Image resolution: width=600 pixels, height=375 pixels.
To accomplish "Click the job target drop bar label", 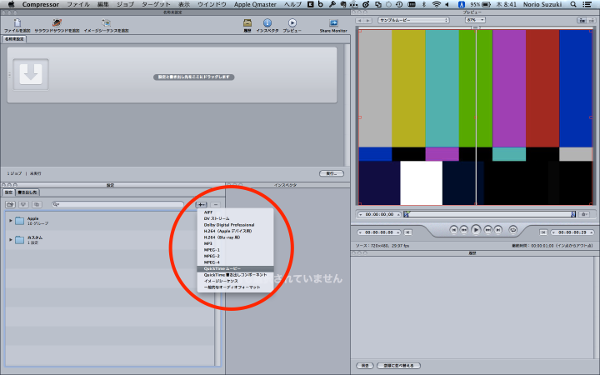I will tap(194, 77).
